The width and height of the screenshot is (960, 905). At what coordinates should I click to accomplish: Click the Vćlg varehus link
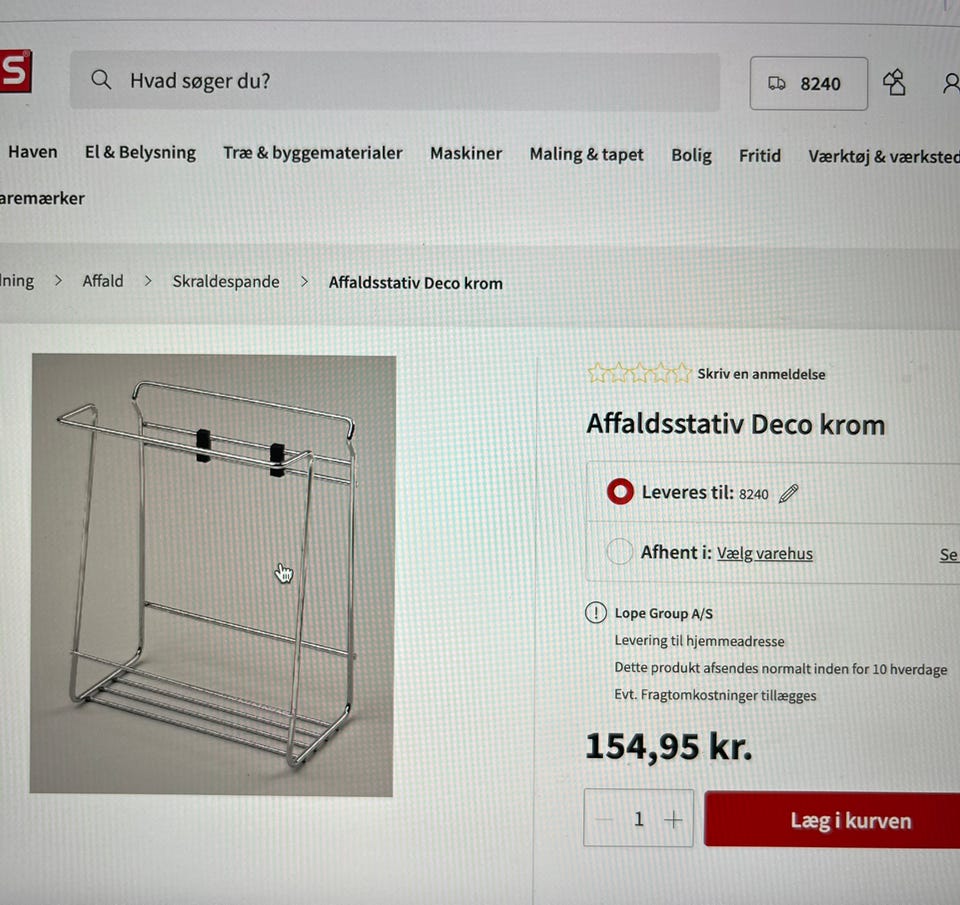pyautogui.click(x=765, y=554)
